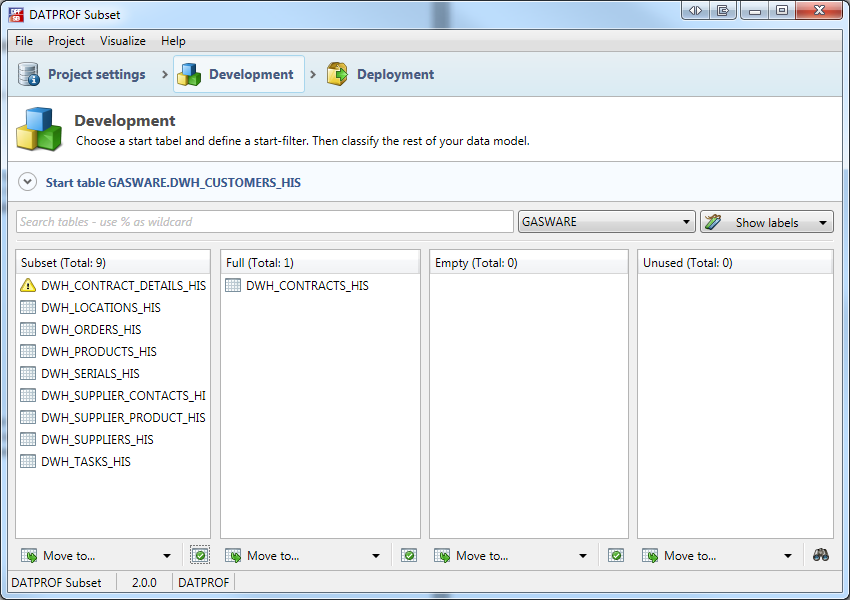
Task: Click the Project settings database icon
Action: coord(29,74)
